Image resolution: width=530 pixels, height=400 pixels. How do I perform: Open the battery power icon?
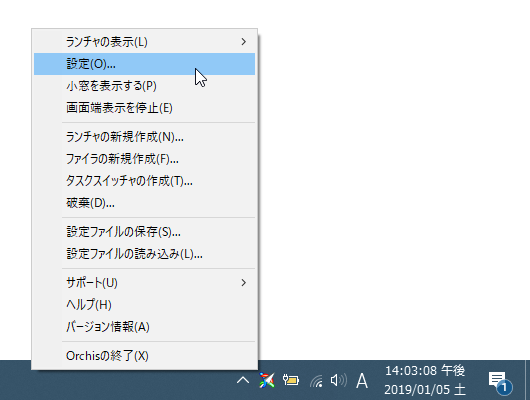(x=291, y=380)
